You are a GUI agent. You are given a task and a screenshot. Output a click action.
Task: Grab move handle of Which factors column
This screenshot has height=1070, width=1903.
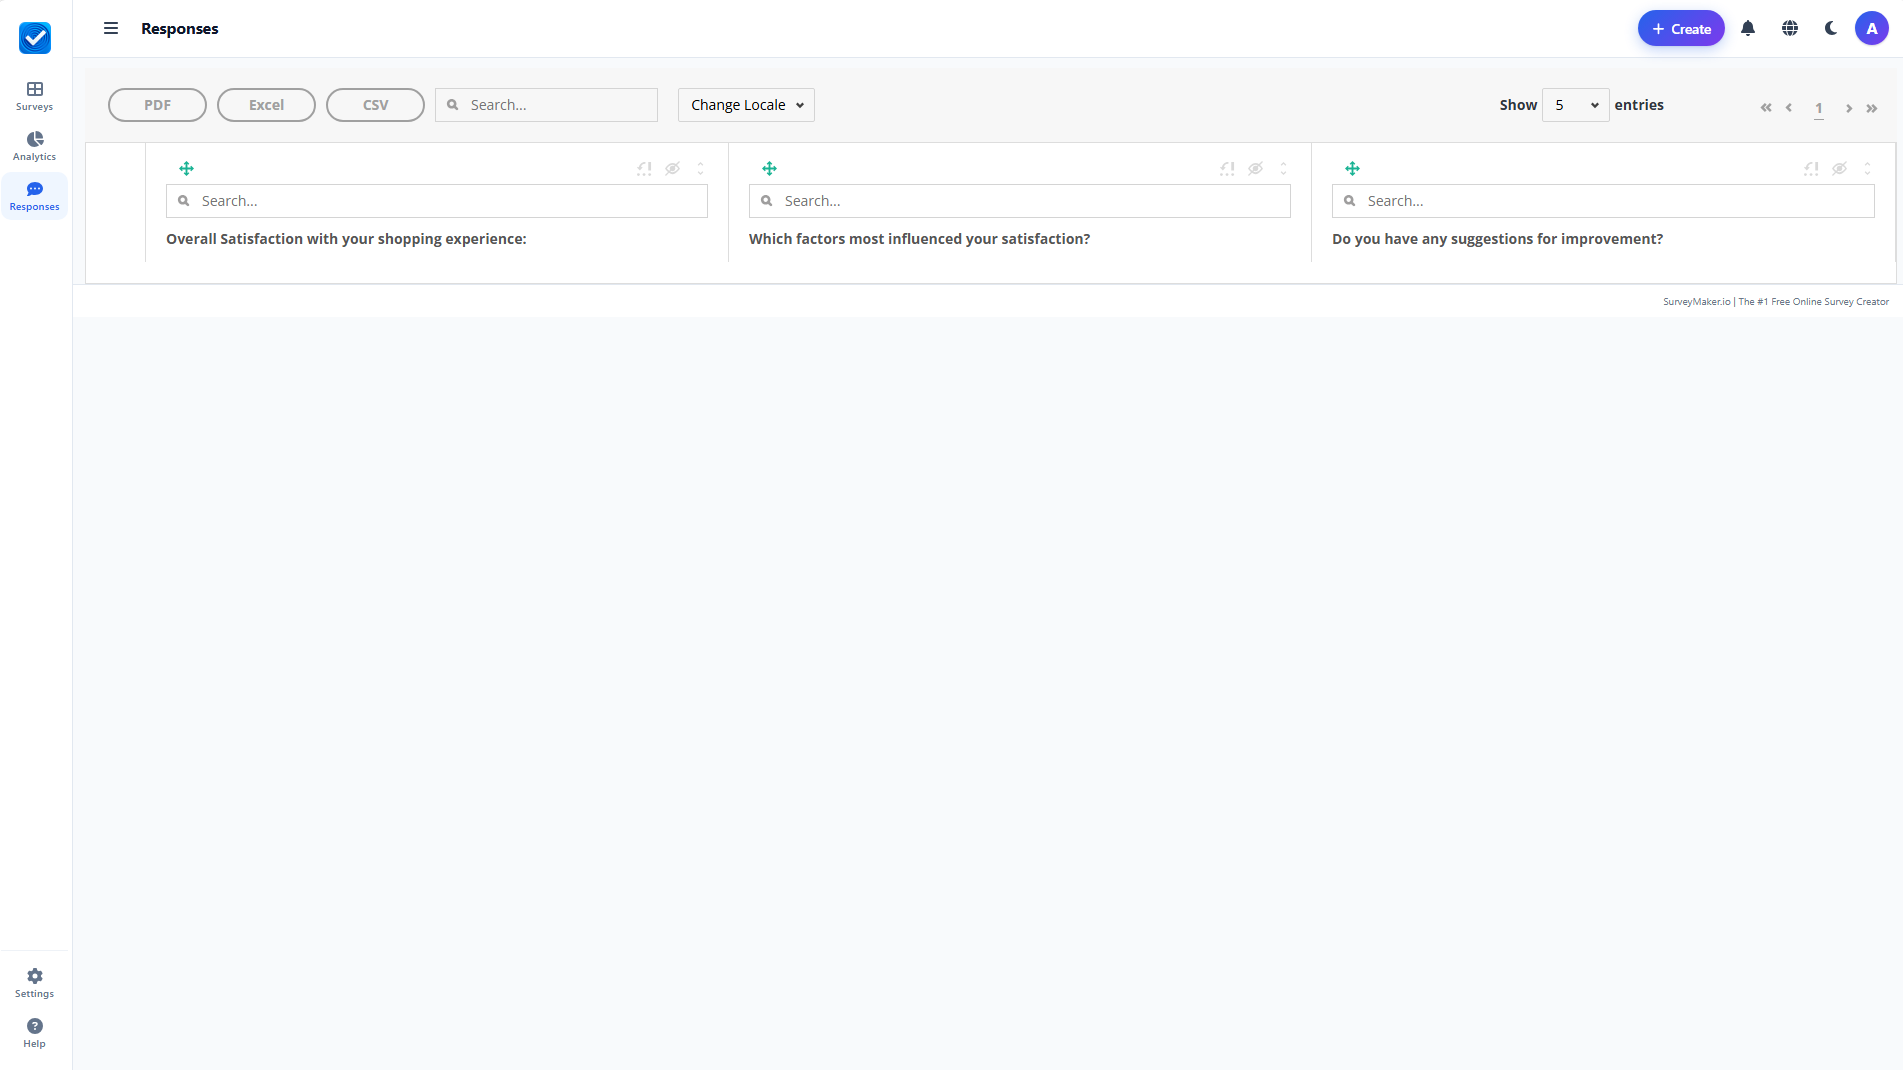[x=769, y=168]
